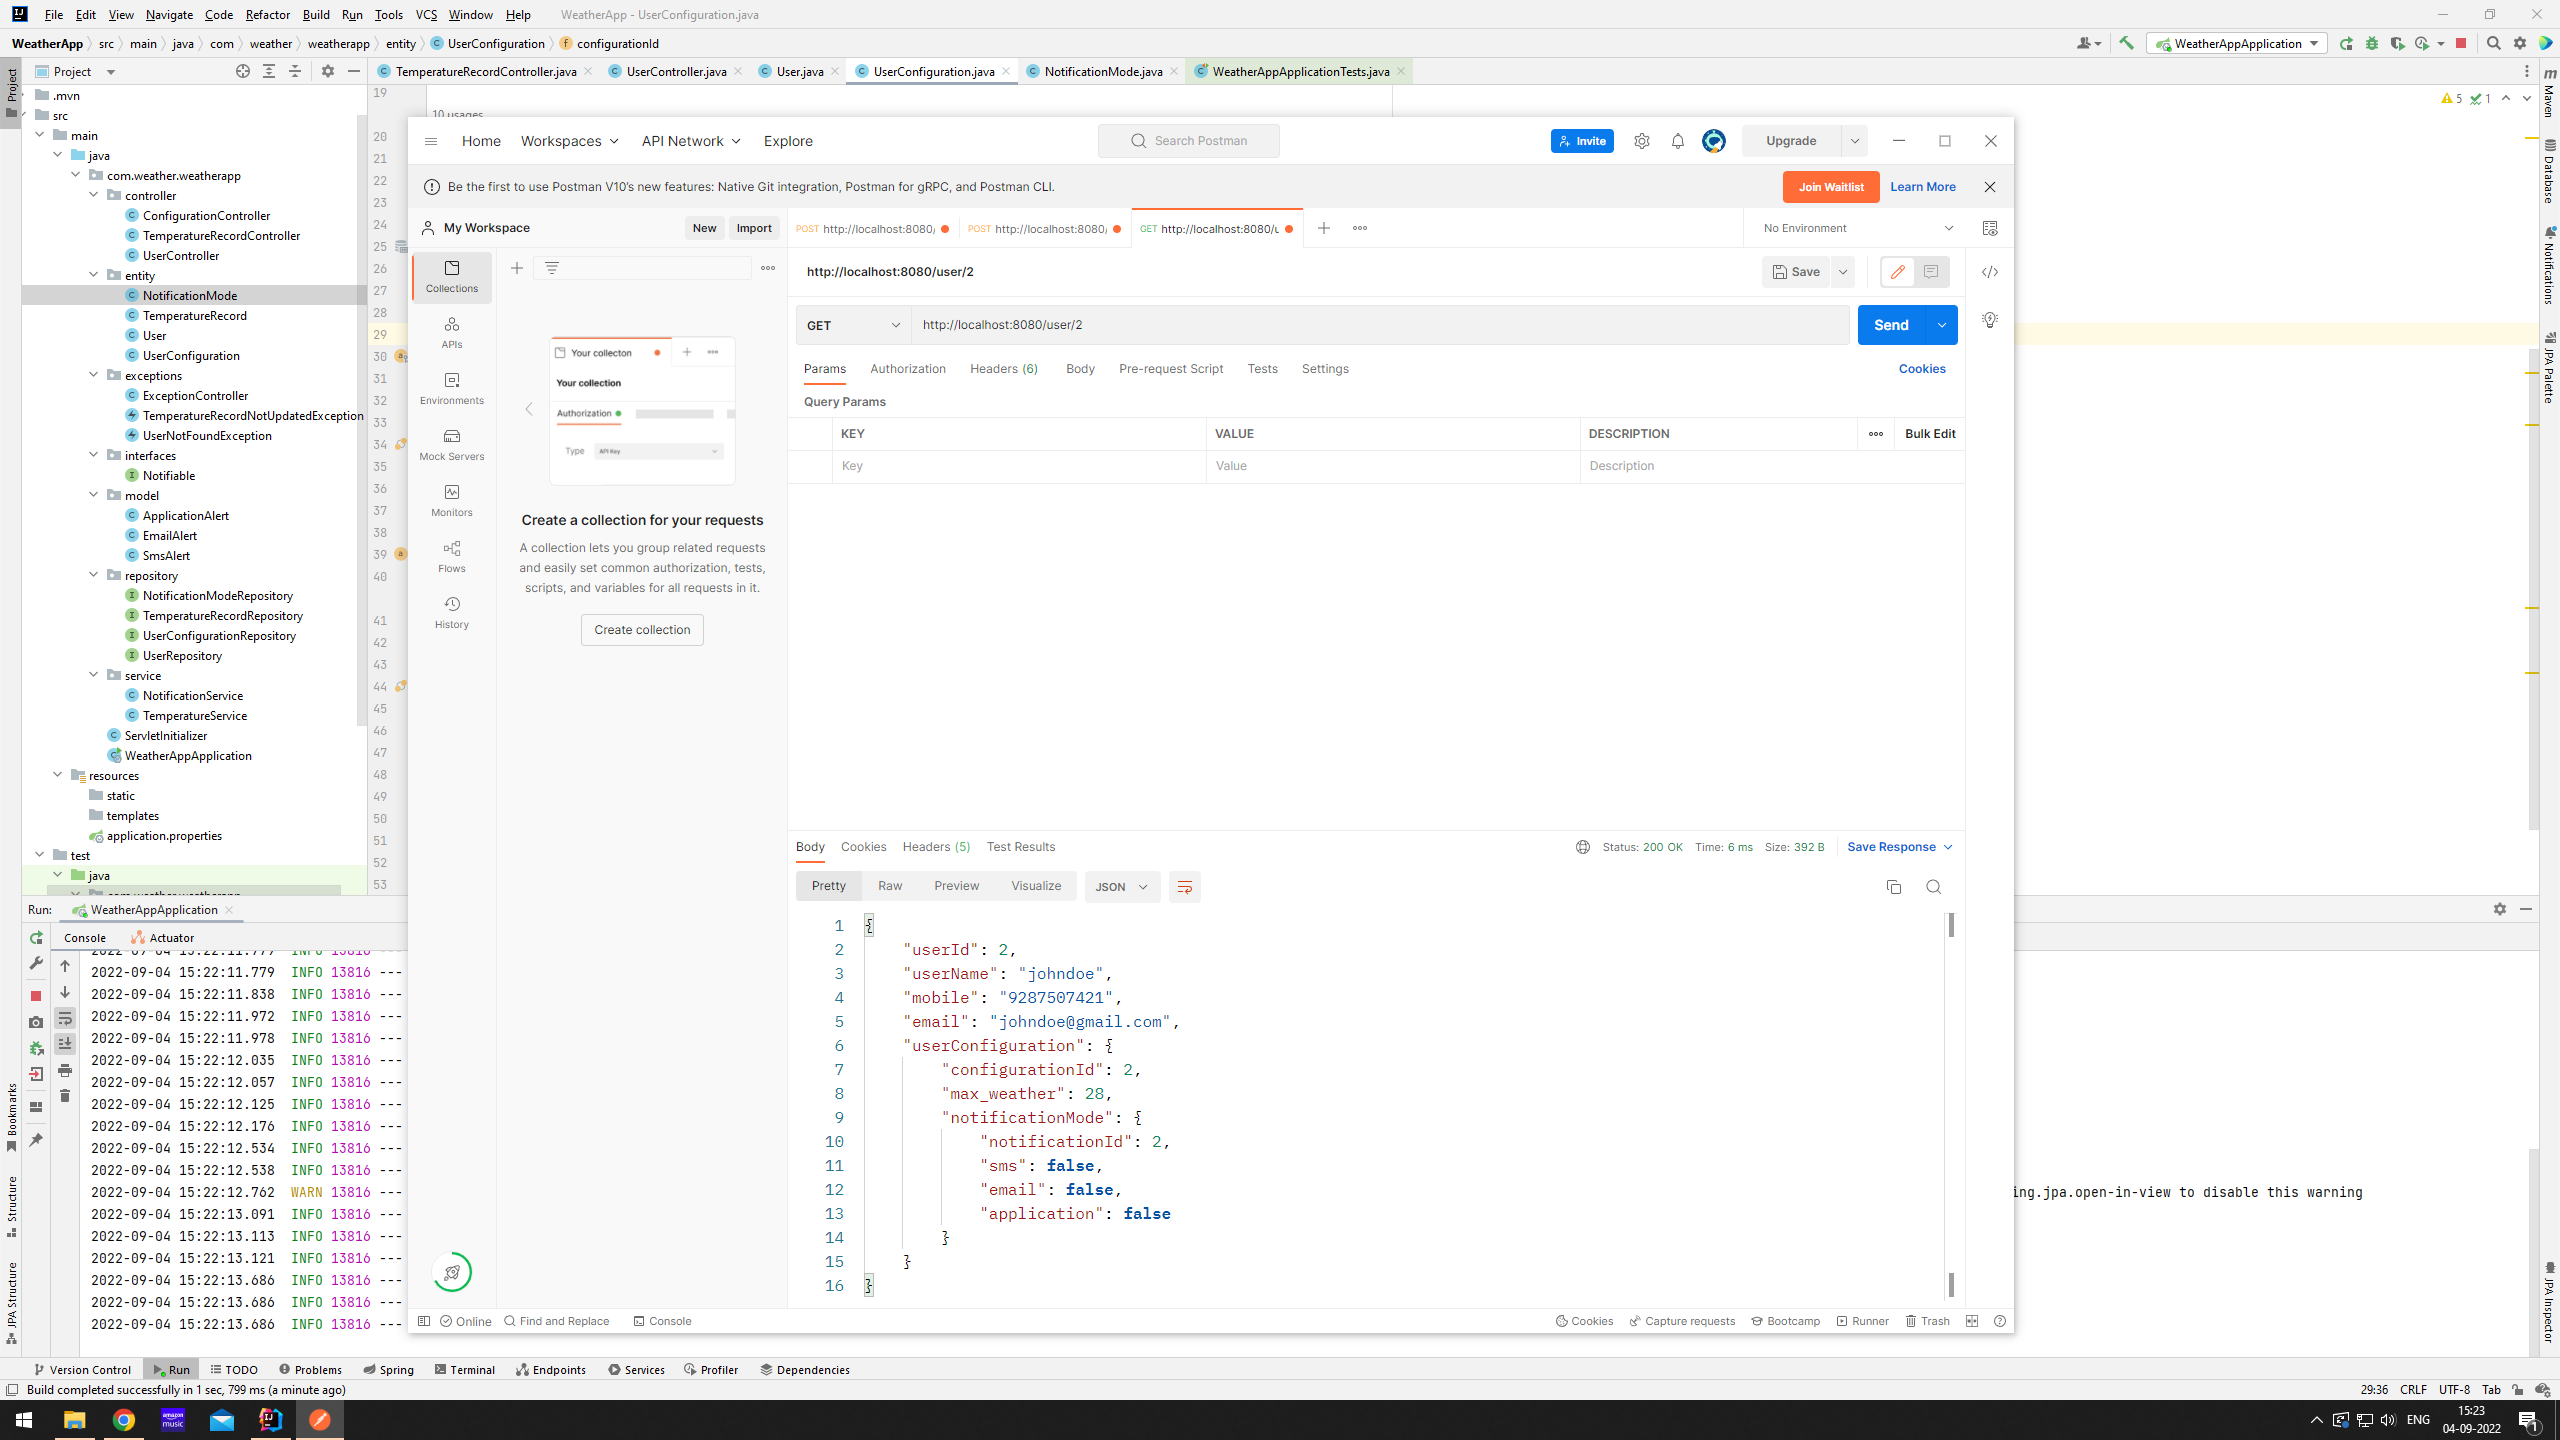Search within the response body
Viewport: 2560px width, 1440px height.
point(1933,887)
